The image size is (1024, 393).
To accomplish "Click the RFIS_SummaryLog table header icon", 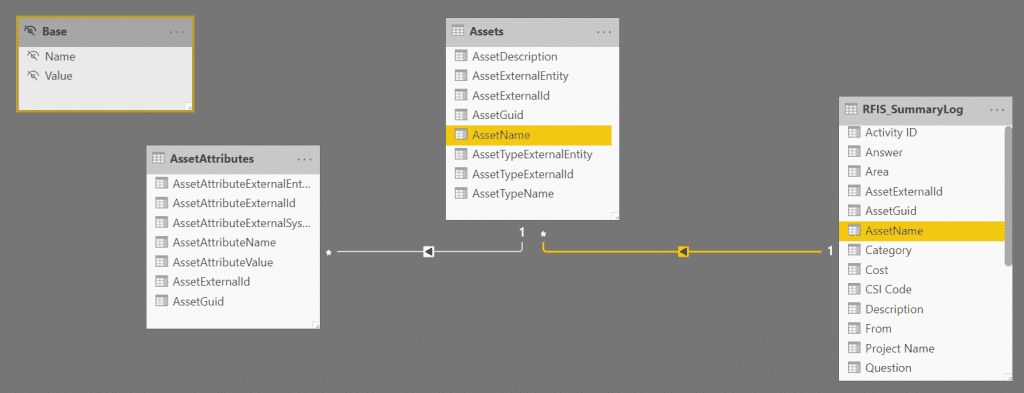I will [x=851, y=109].
